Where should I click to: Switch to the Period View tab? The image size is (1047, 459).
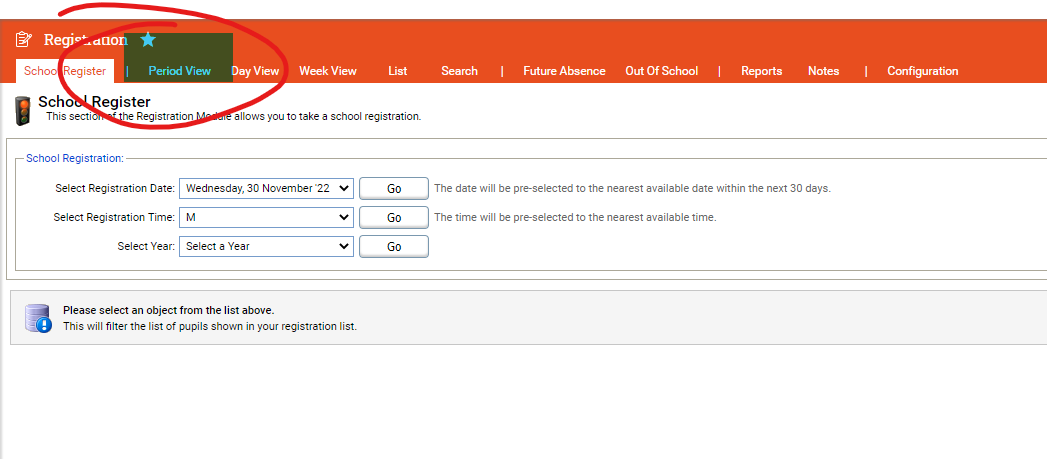180,71
